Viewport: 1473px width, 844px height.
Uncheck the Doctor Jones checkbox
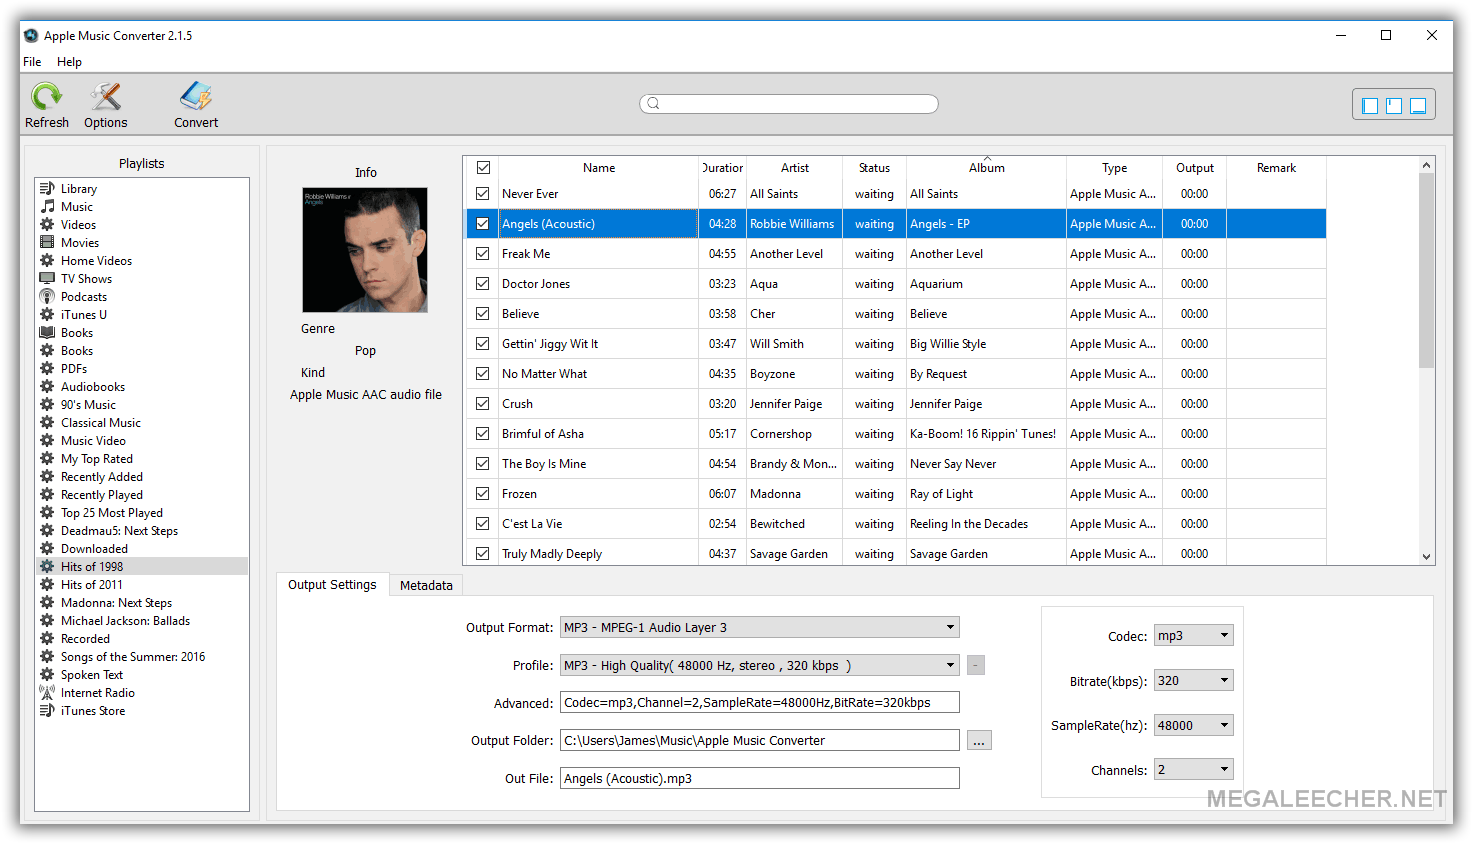coord(483,284)
